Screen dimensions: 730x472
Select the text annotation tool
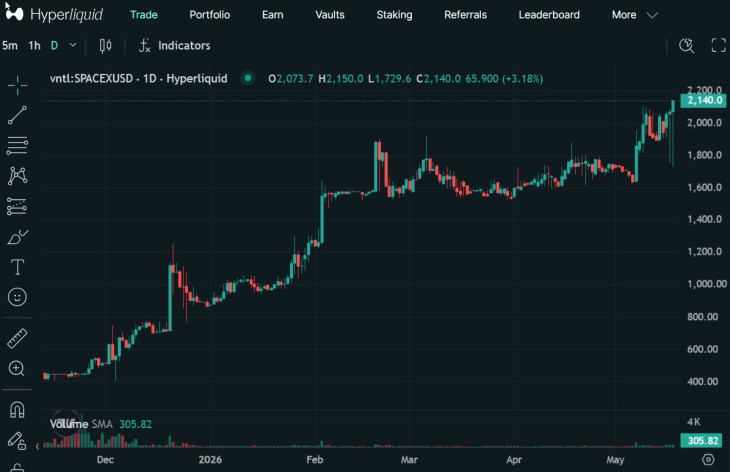click(x=17, y=267)
